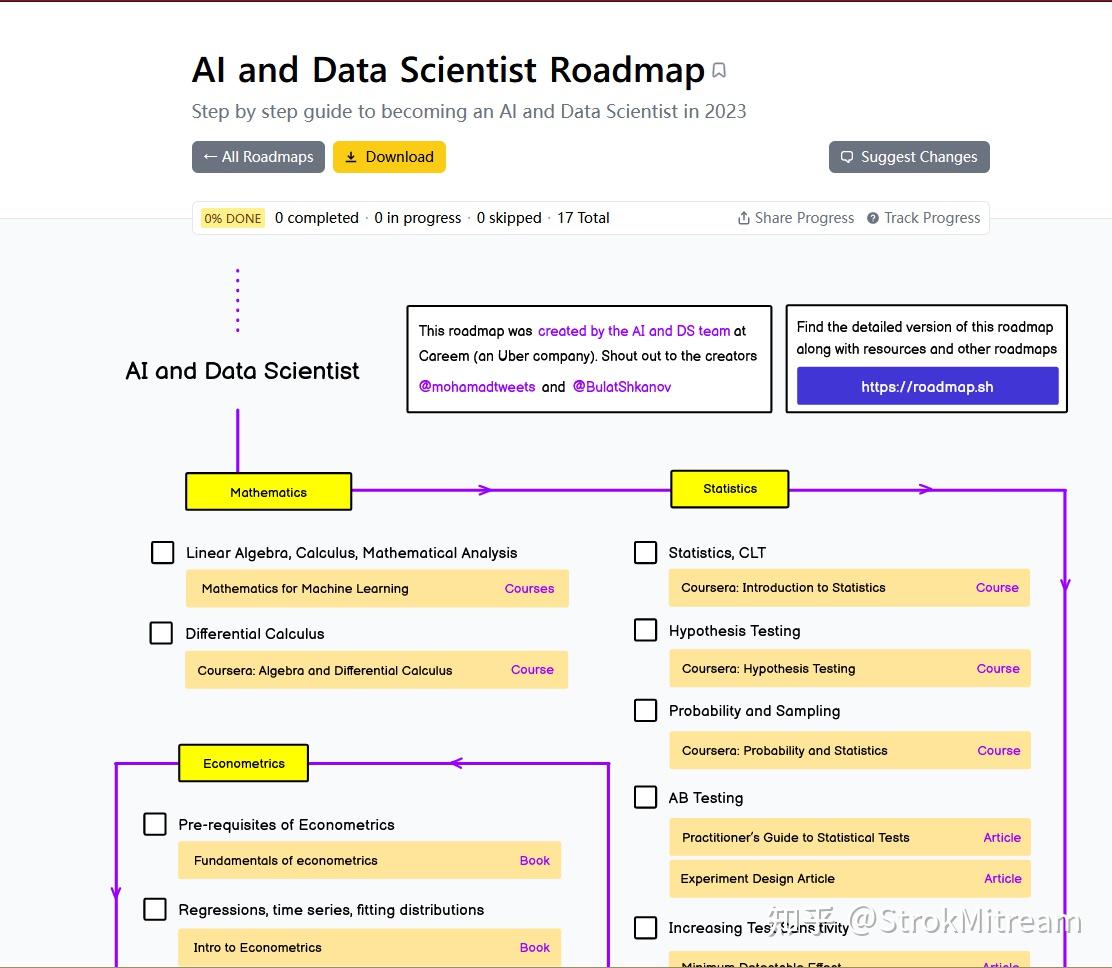The image size is (1112, 968).
Task: Check the AB Testing checkbox
Action: tap(646, 797)
